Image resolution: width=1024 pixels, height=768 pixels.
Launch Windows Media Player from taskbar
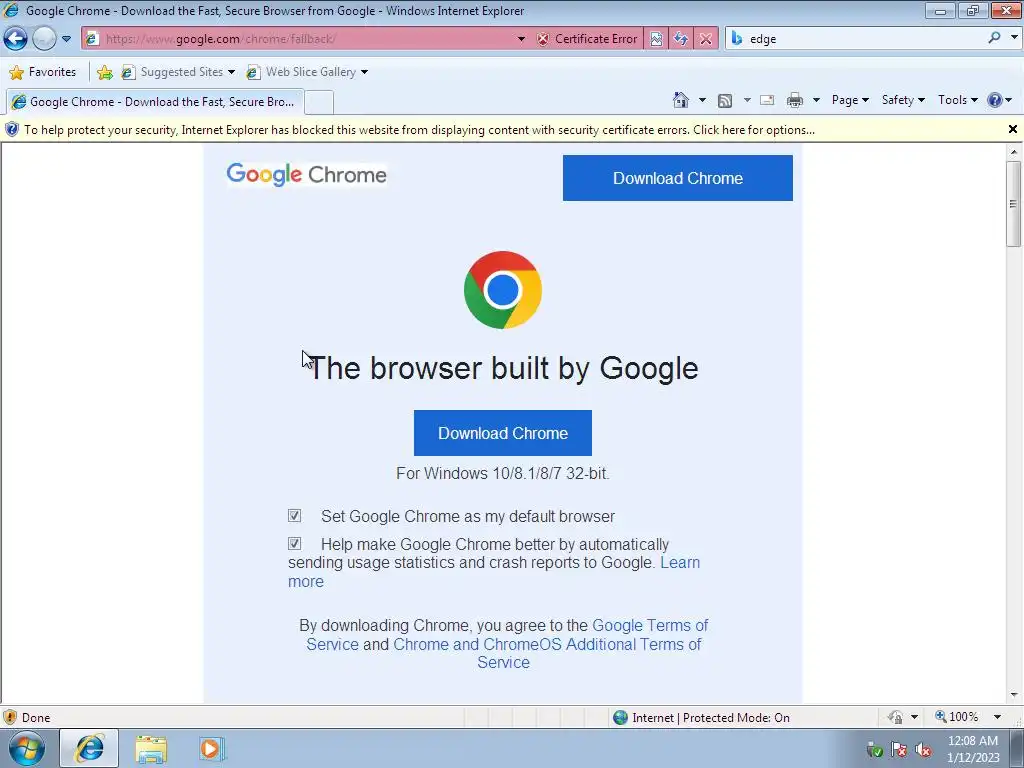(x=212, y=748)
